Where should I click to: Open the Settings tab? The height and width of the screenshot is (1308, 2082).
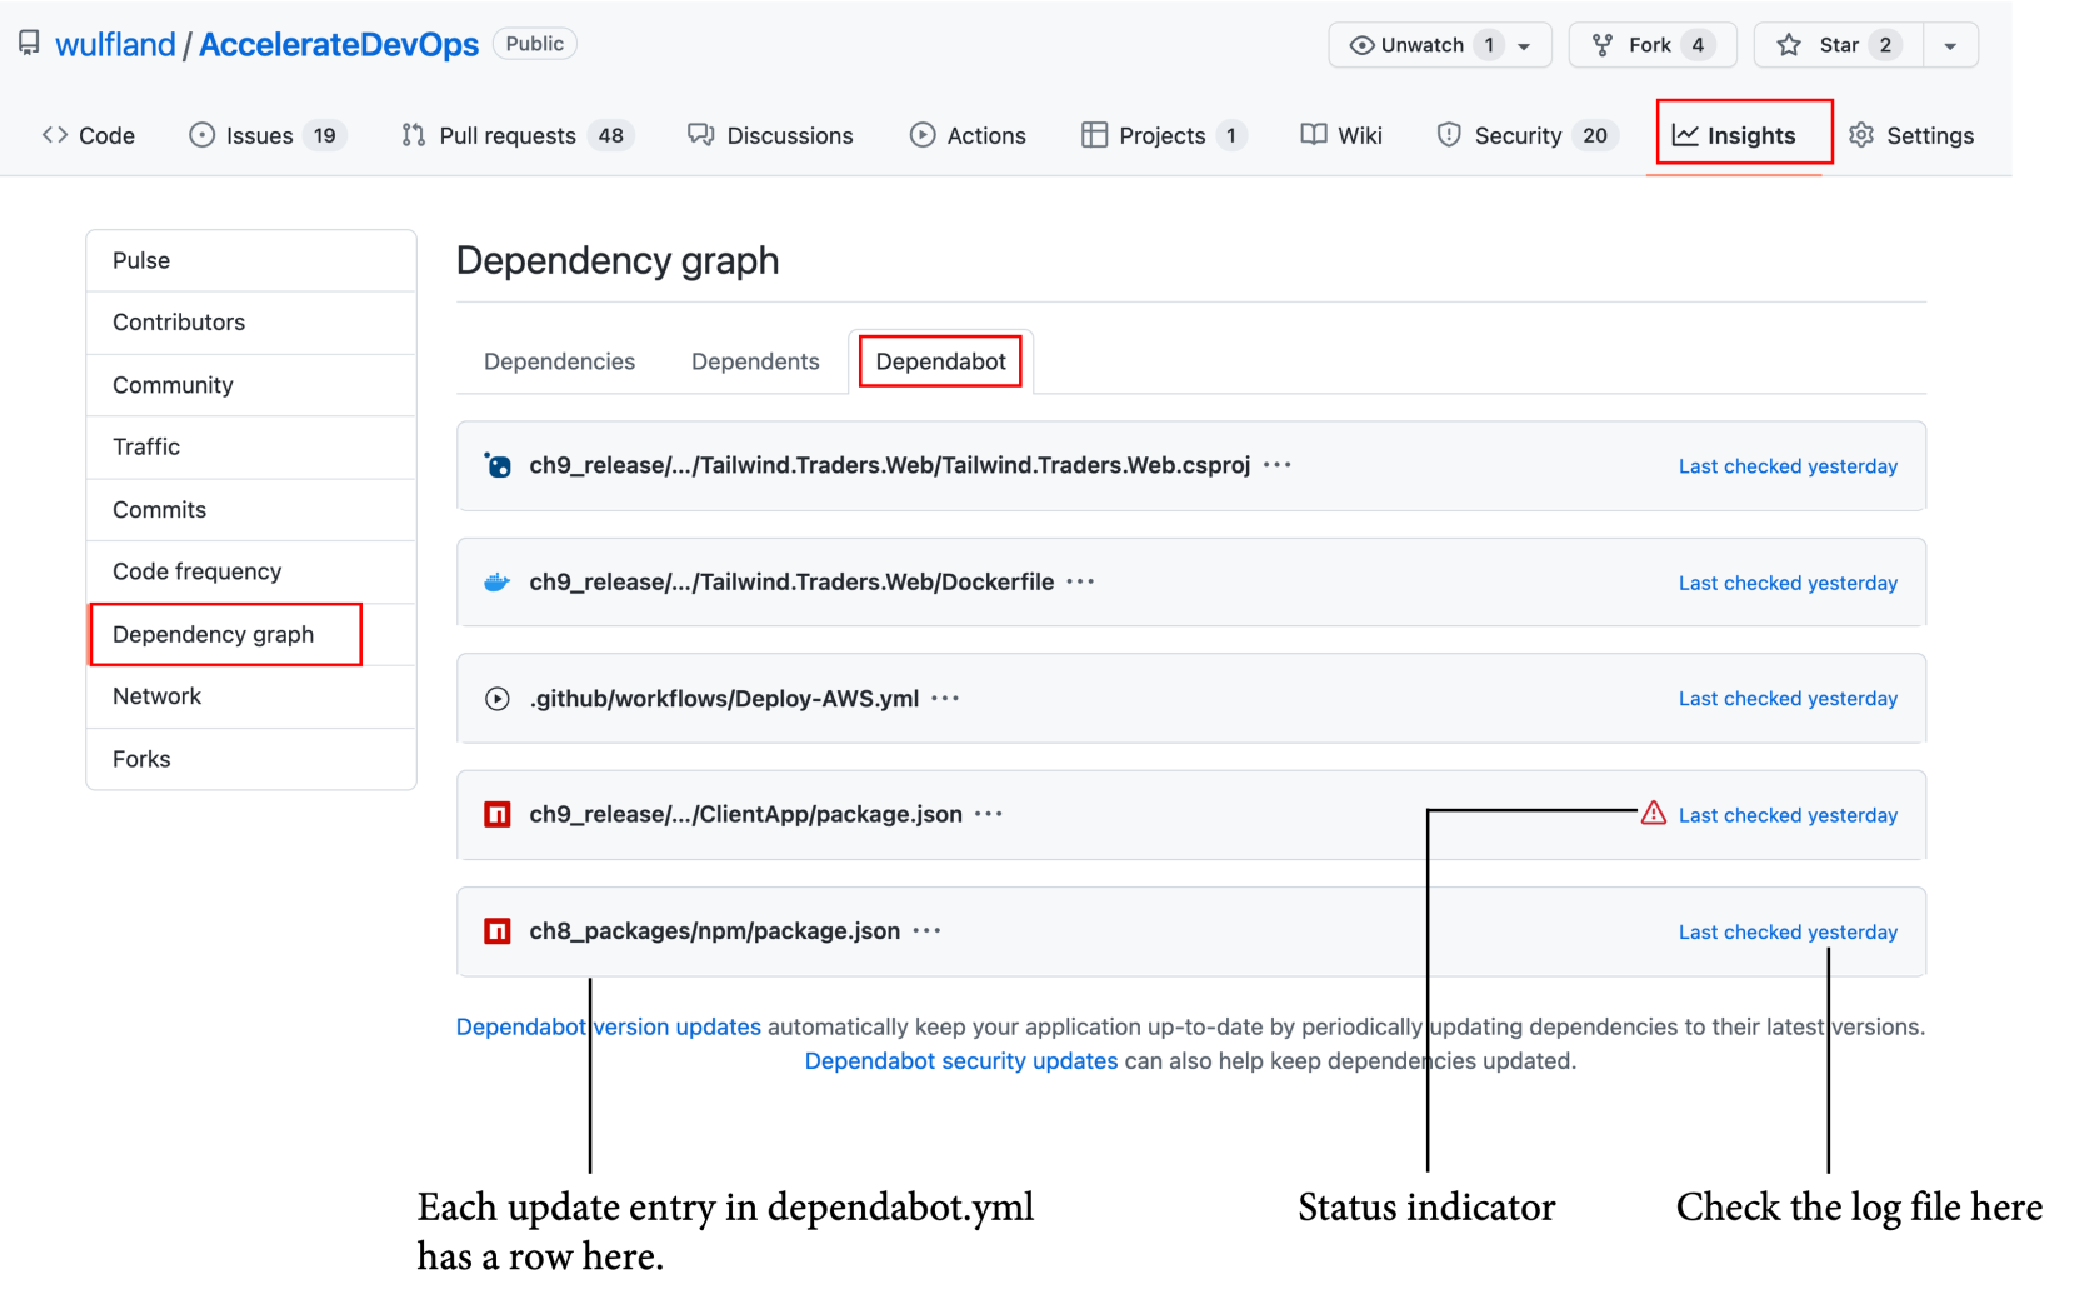[x=1911, y=135]
